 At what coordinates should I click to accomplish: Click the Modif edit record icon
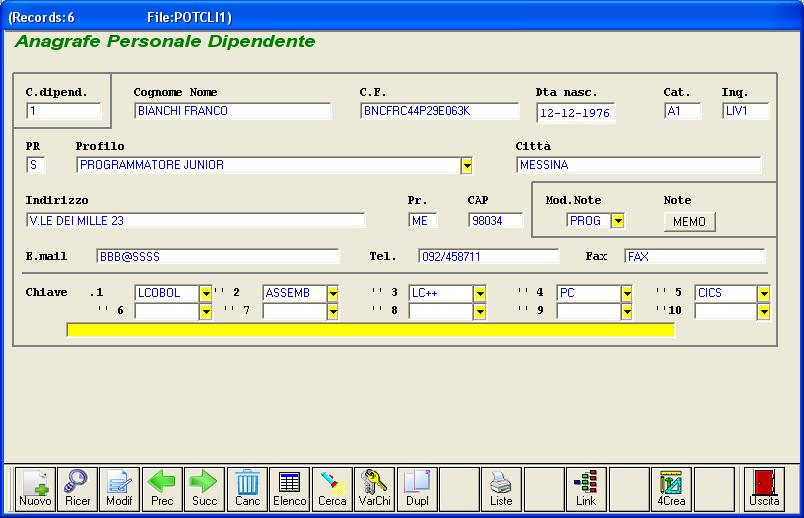[119, 489]
